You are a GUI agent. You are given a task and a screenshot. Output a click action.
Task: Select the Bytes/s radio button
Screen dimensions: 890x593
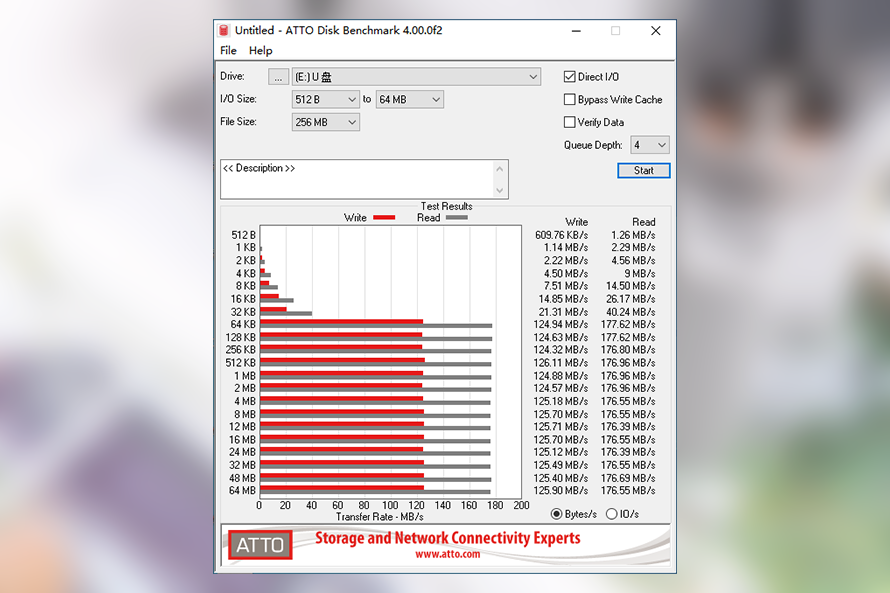[x=557, y=514]
